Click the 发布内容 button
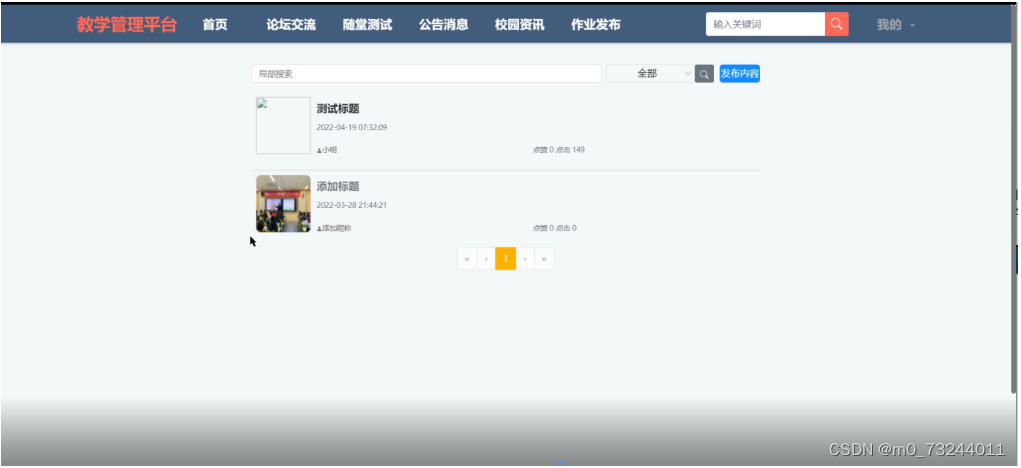Image resolution: width=1021 pixels, height=468 pixels. tap(740, 74)
